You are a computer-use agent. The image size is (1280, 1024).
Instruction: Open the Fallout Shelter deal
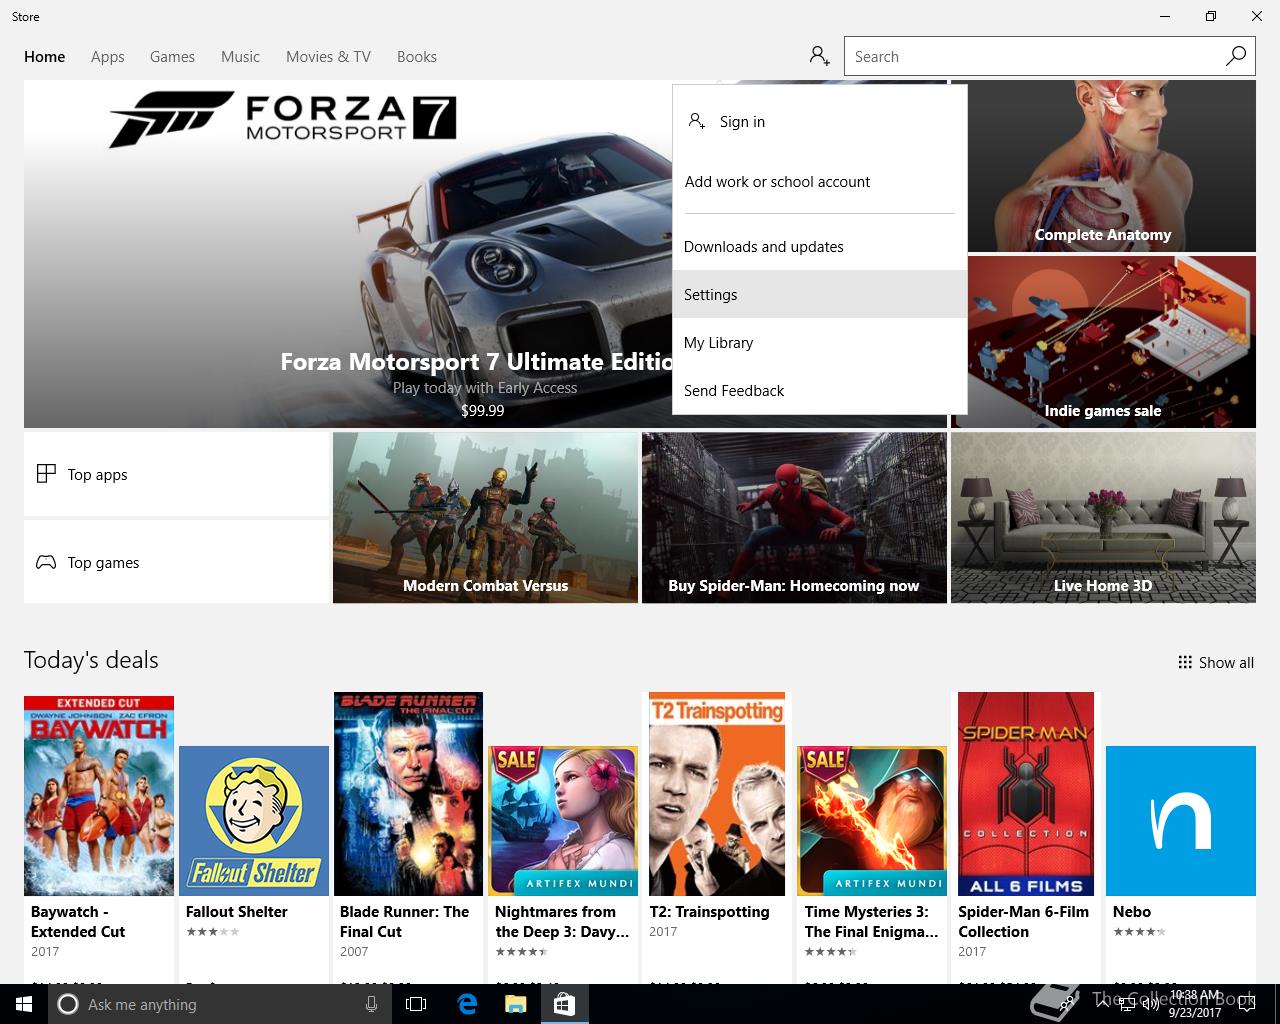pos(254,821)
